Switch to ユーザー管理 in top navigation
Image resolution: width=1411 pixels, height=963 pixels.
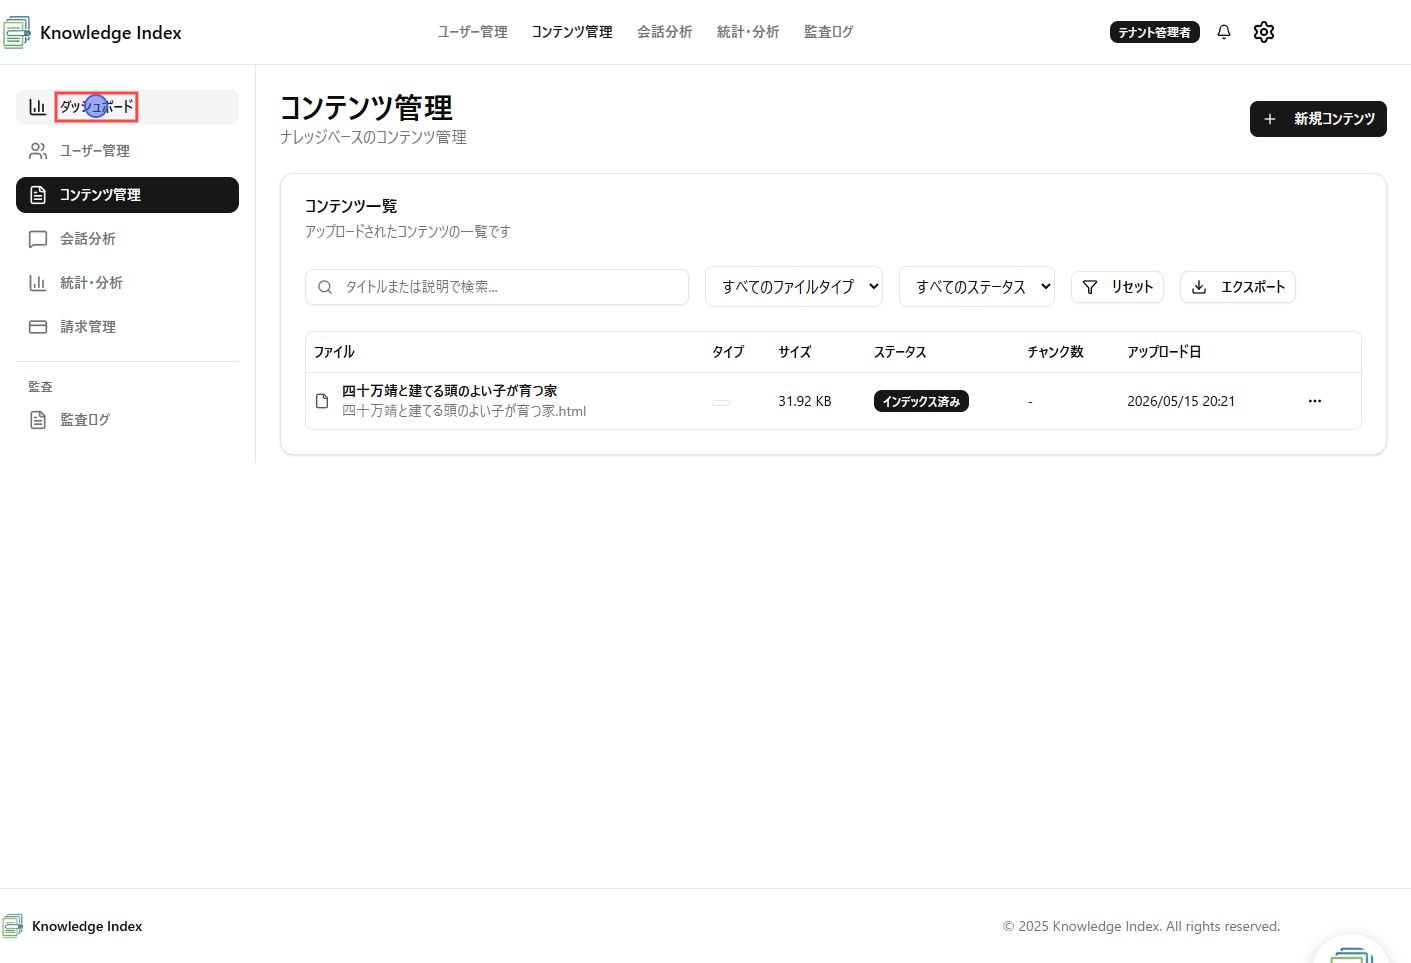tap(473, 32)
